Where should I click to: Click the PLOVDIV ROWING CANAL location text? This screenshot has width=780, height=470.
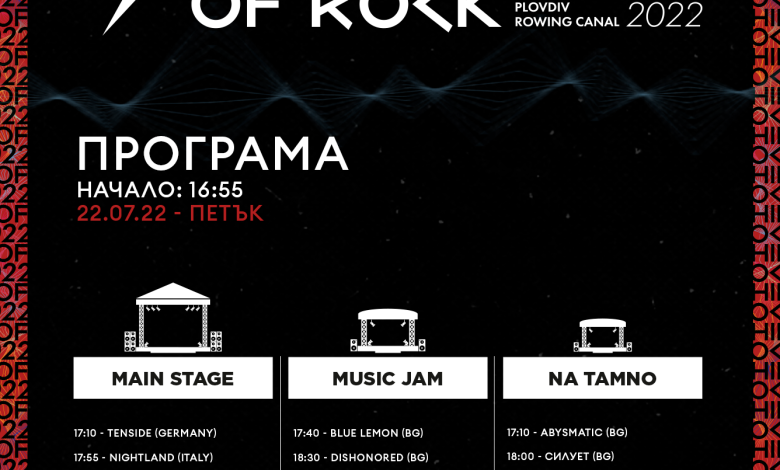click(567, 15)
